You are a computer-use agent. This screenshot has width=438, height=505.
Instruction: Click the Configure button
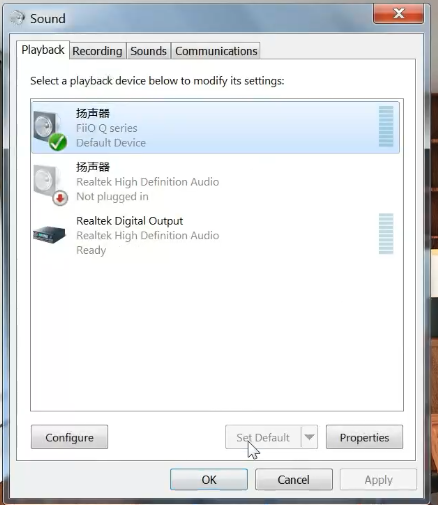[x=69, y=437]
